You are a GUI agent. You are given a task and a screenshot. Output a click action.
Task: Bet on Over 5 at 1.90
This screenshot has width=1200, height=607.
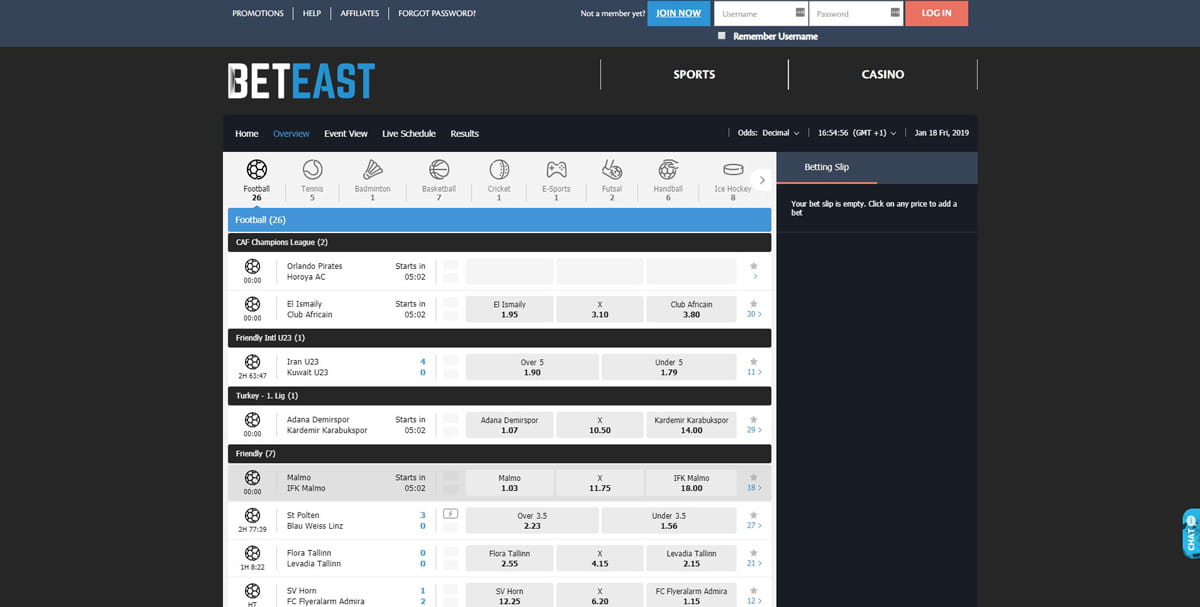click(532, 367)
